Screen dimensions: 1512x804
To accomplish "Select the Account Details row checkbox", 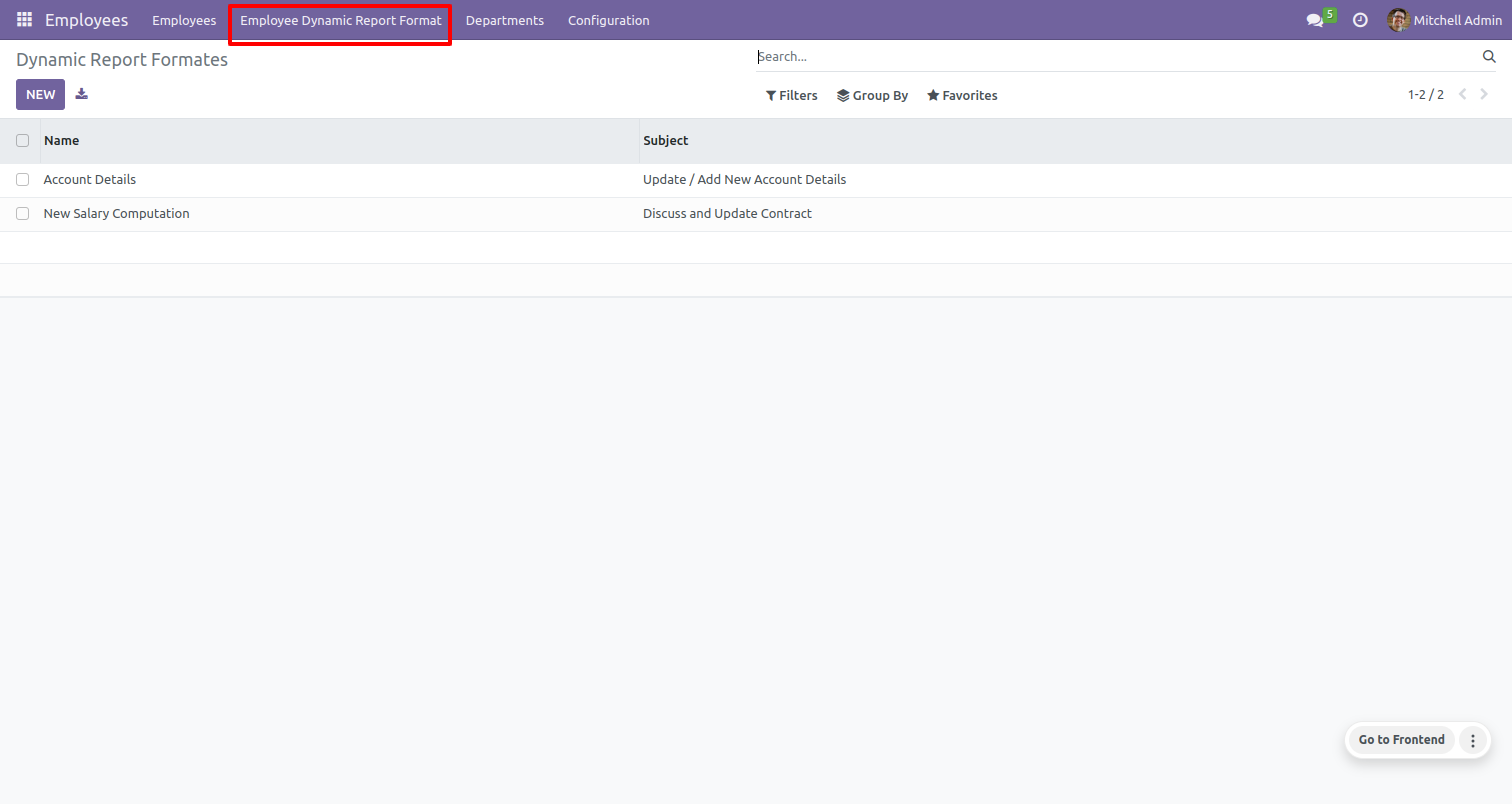I will click(x=22, y=180).
